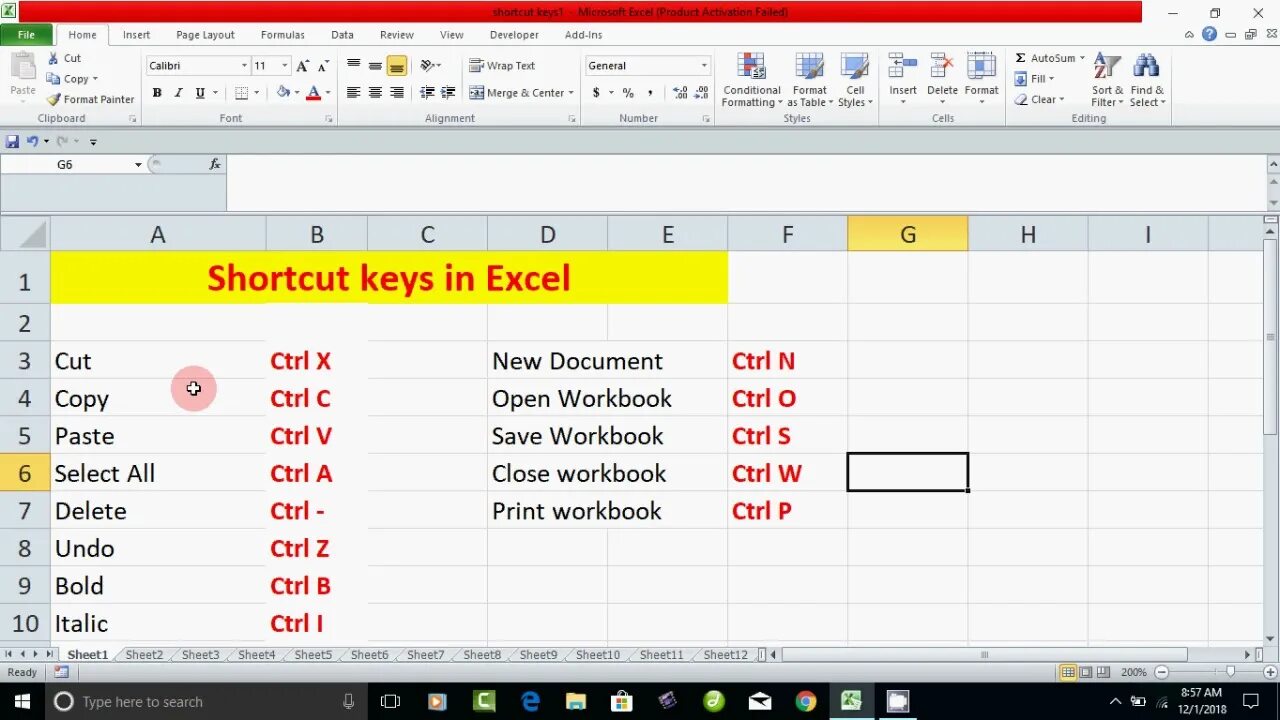
Task: Click the Insert cells icon
Action: click(903, 67)
